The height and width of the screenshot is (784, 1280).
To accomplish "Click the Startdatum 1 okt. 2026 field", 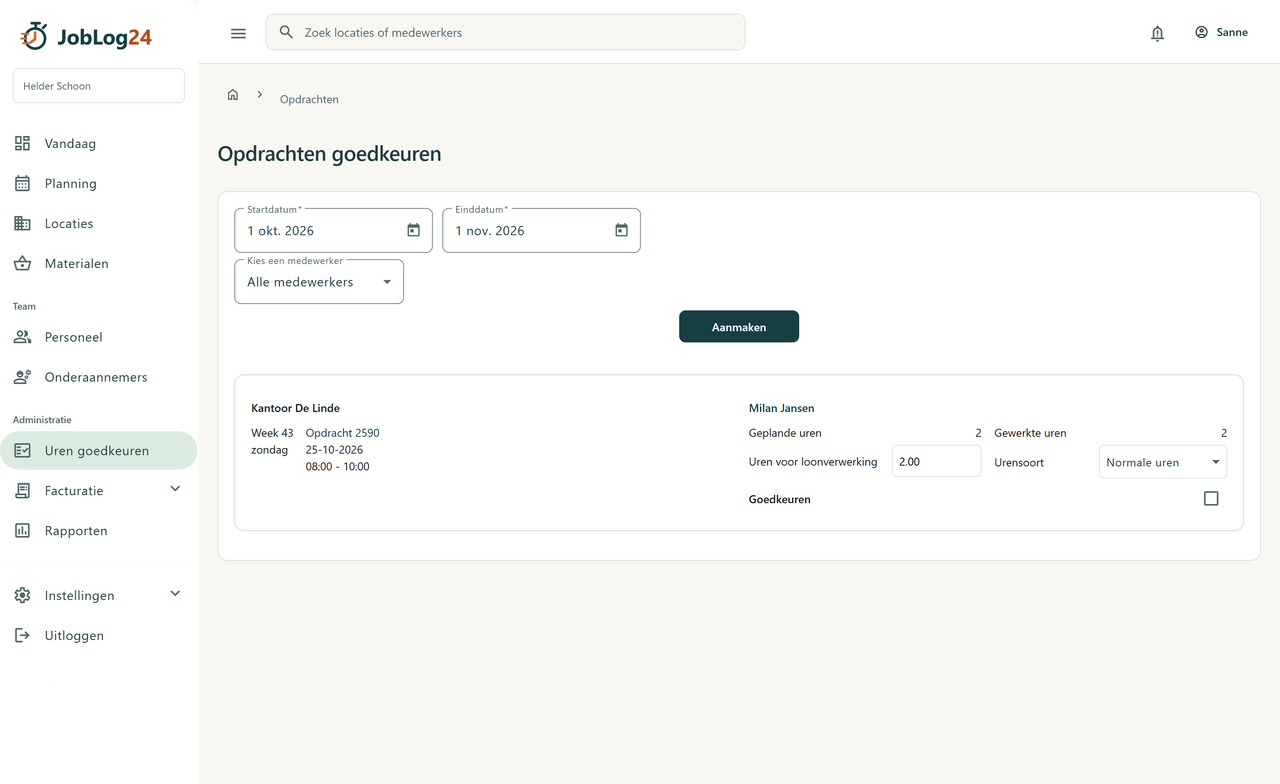I will (x=333, y=230).
